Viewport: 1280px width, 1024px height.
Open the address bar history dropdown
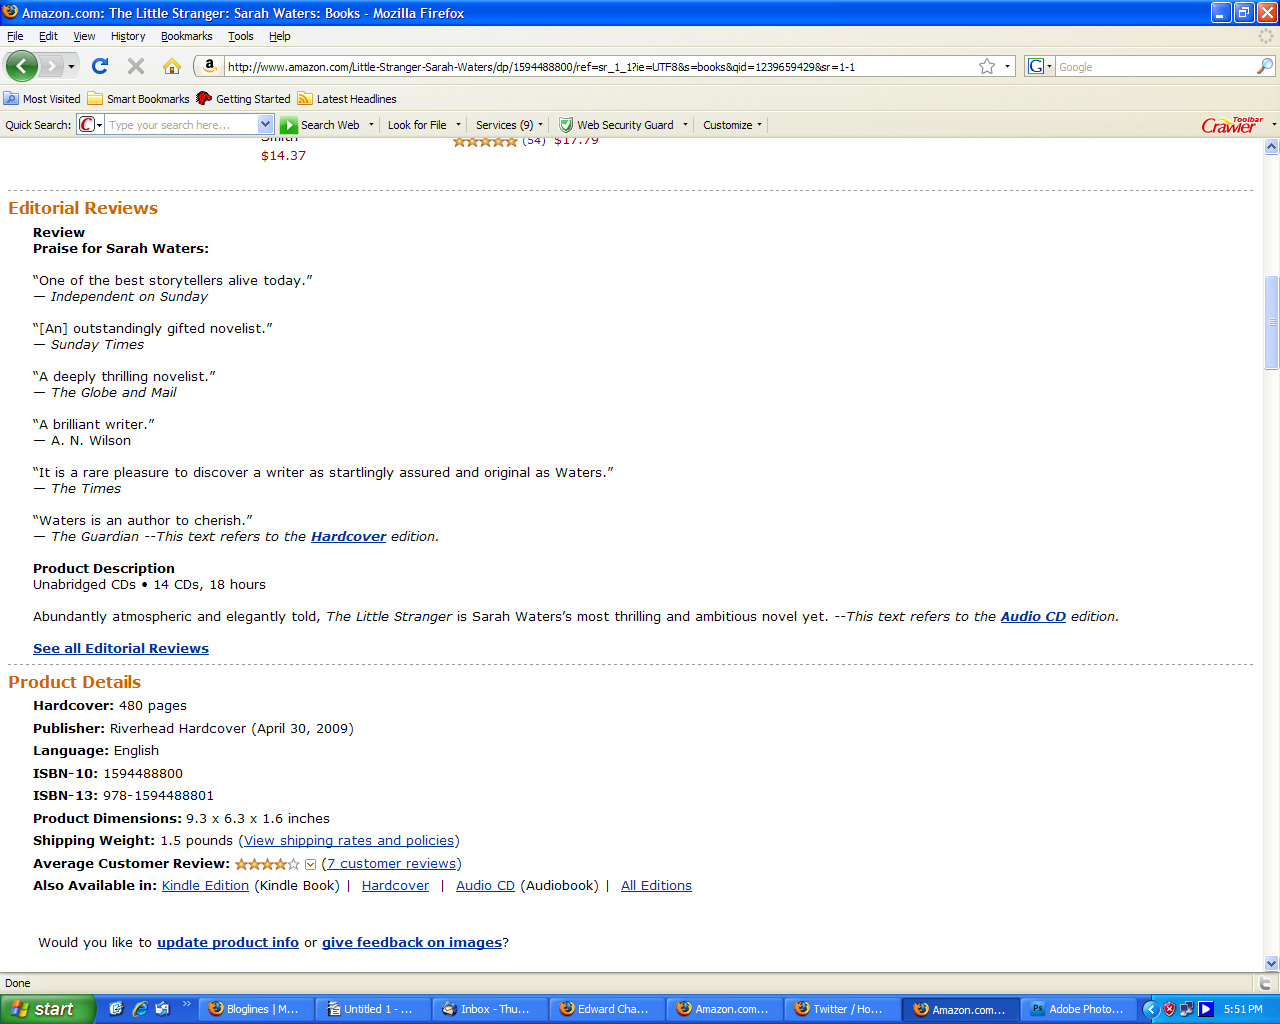(x=1007, y=66)
